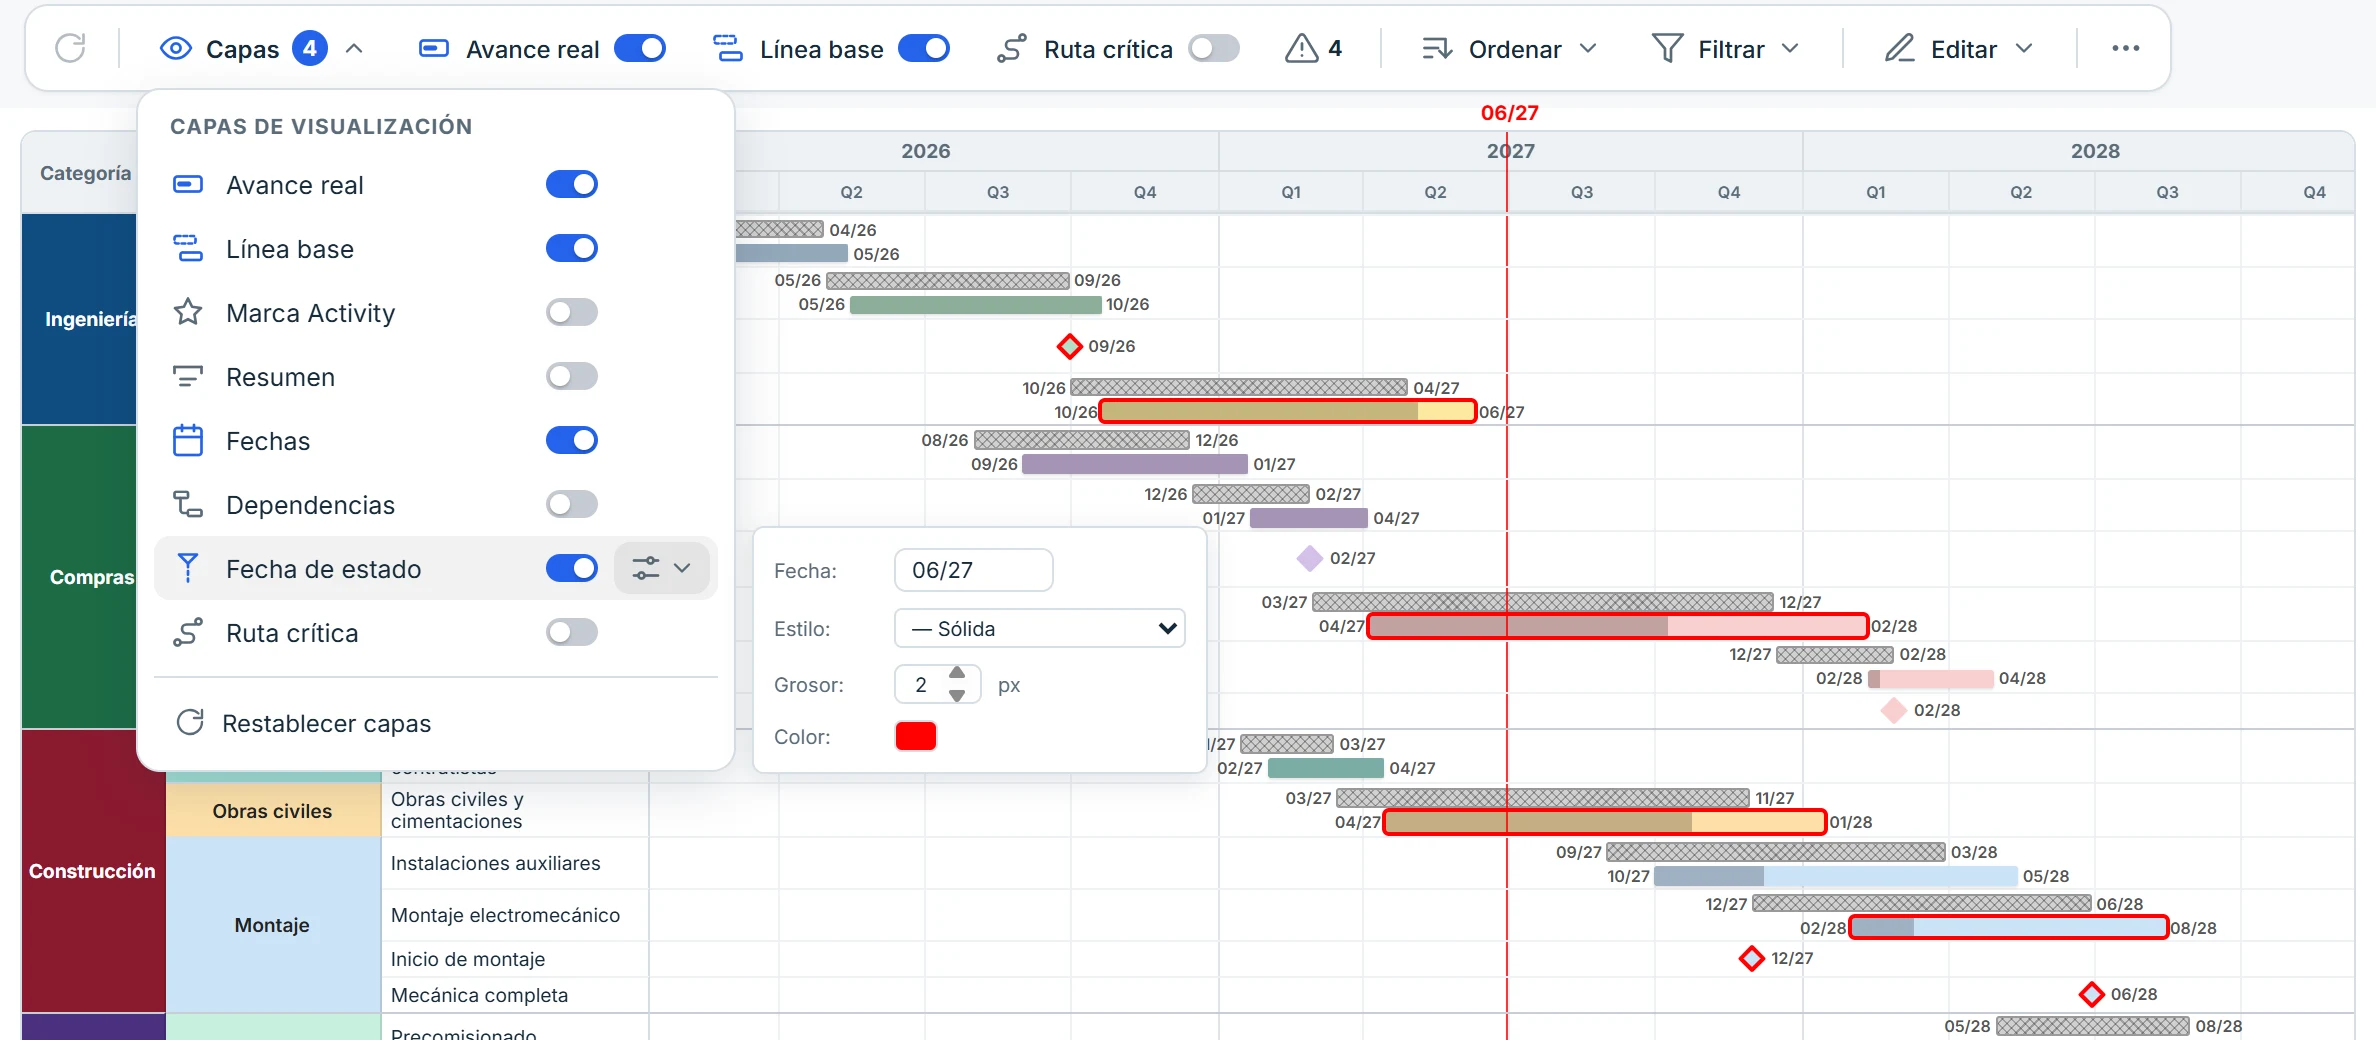Click the Ruta crítica icon in the toolbar
2376x1040 pixels.
[x=1011, y=48]
